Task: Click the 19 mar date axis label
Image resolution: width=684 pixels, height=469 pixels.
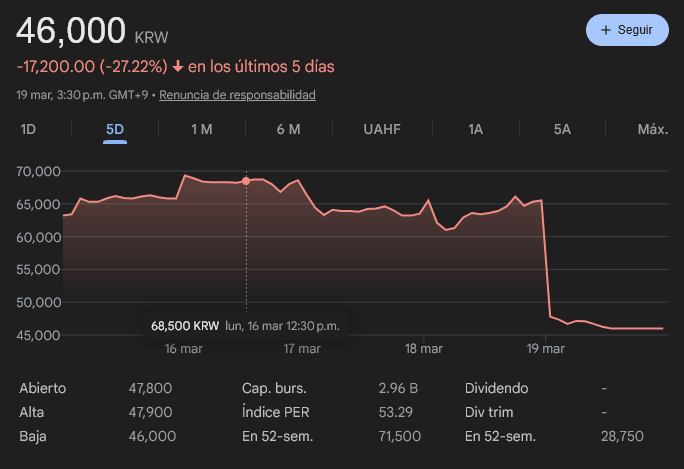Action: click(x=546, y=349)
